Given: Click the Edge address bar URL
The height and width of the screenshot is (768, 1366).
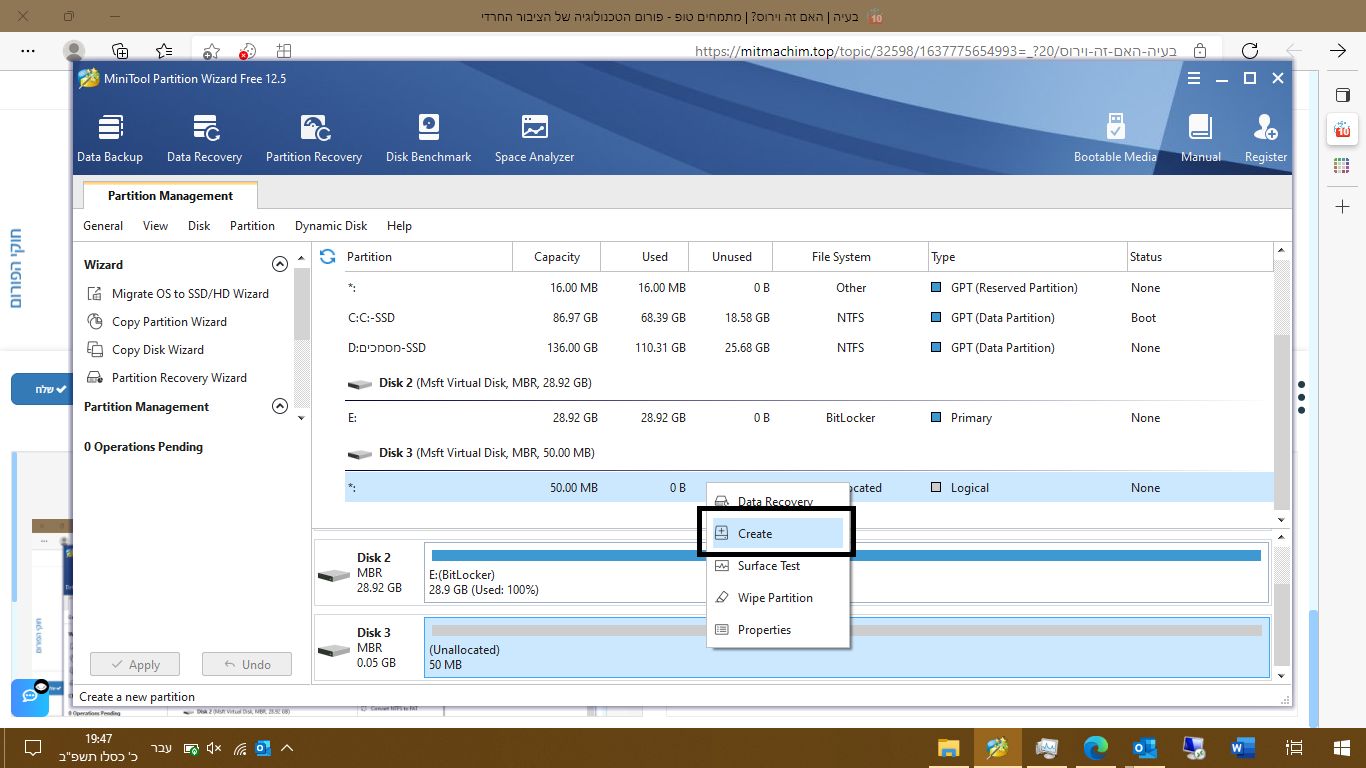Looking at the screenshot, I should (x=934, y=51).
